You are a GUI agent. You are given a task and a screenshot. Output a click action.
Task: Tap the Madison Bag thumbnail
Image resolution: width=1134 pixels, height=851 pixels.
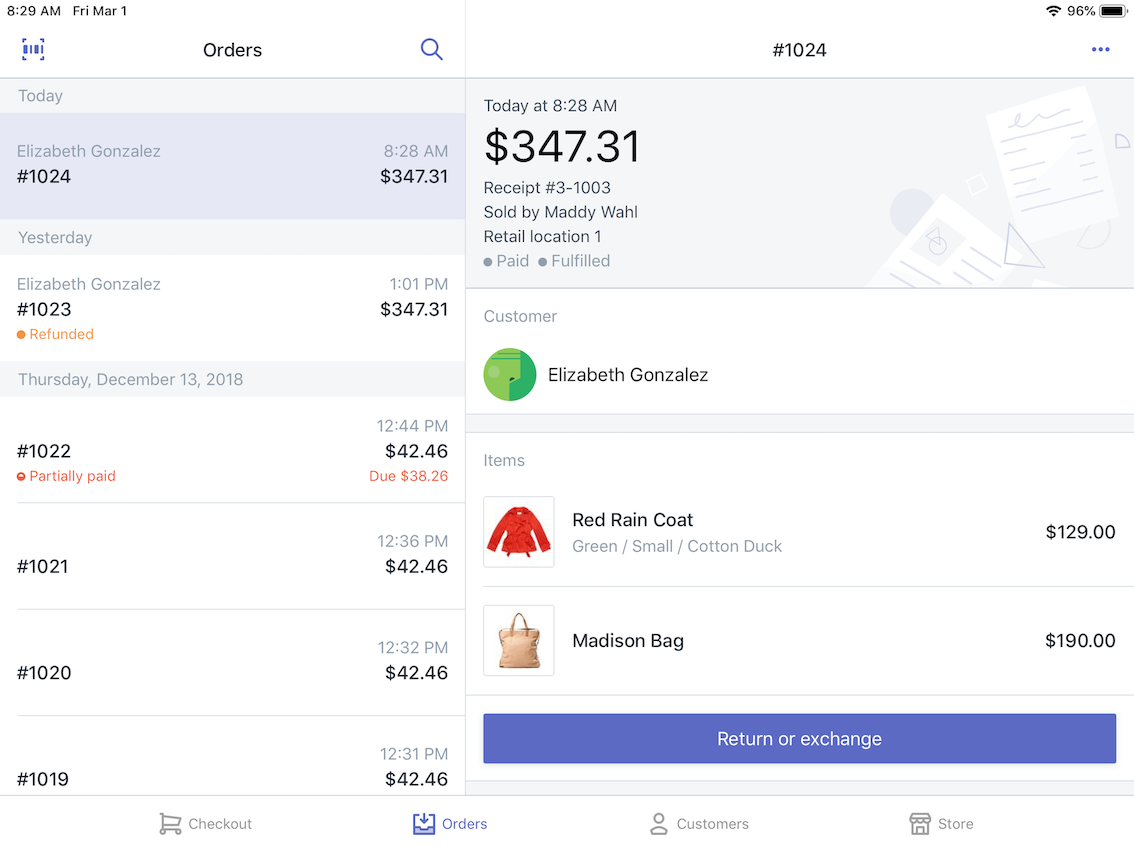519,641
